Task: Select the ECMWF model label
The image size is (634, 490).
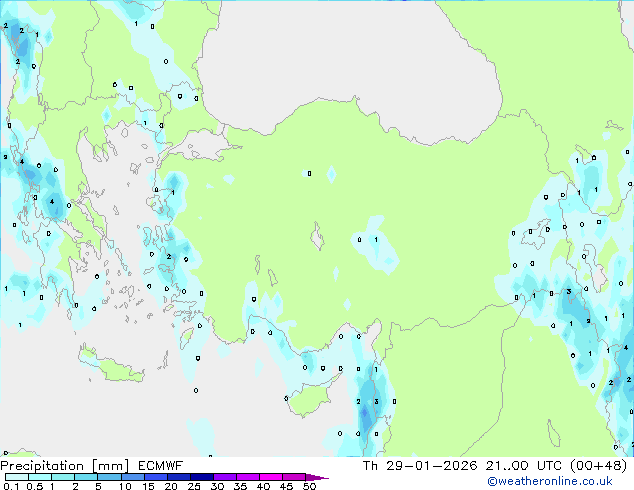Action: pyautogui.click(x=161, y=466)
